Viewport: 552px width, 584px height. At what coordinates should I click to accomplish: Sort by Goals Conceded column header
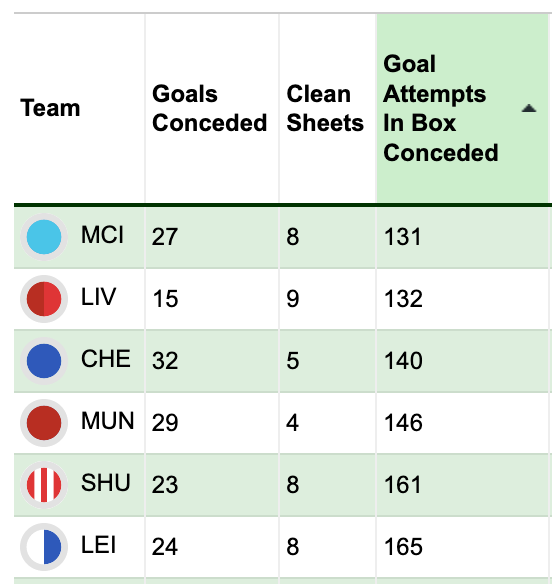click(210, 108)
